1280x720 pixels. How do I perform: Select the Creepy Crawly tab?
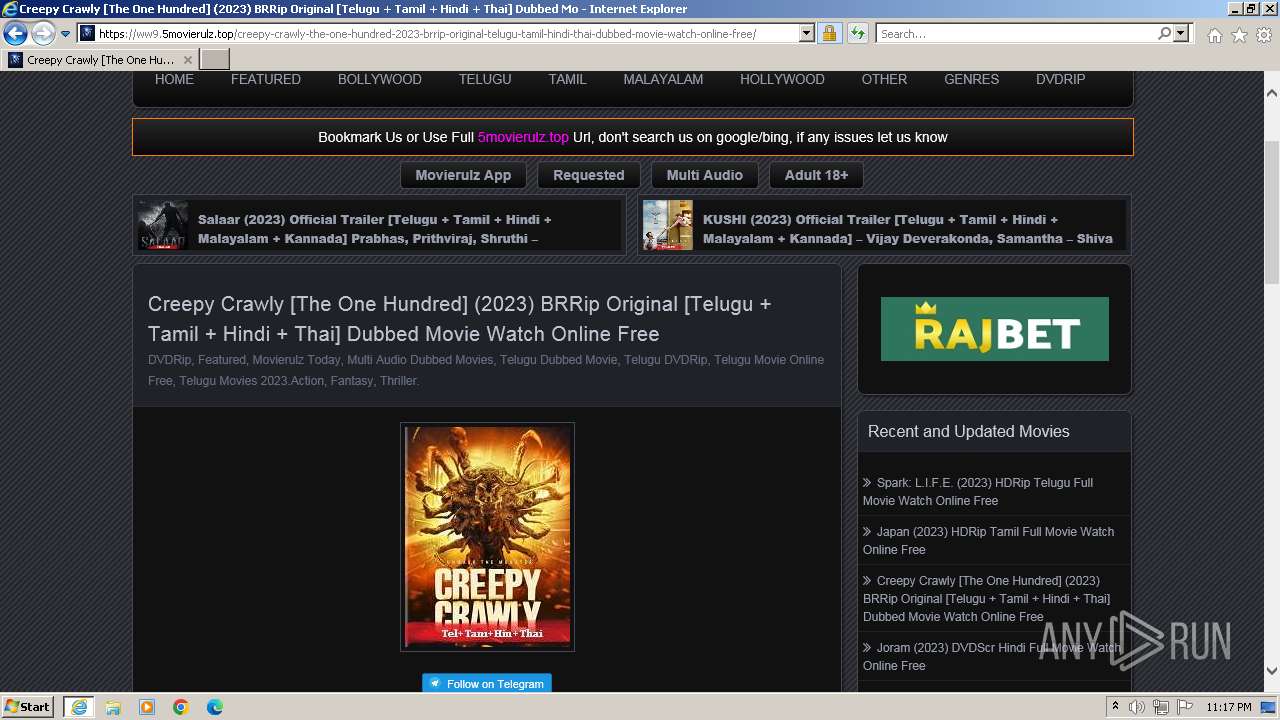[x=100, y=60]
